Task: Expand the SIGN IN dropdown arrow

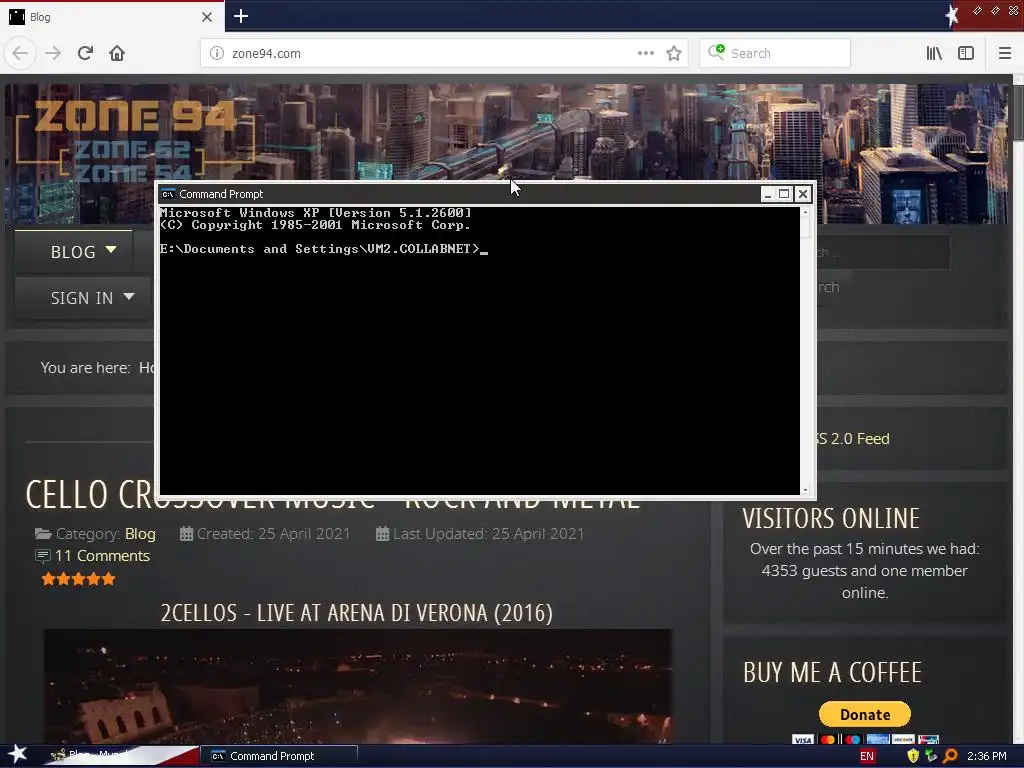Action: click(129, 296)
